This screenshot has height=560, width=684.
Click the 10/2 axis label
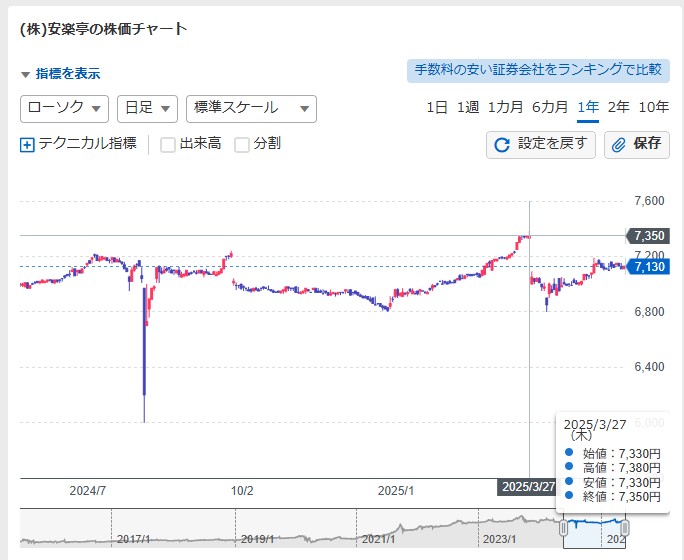242,491
